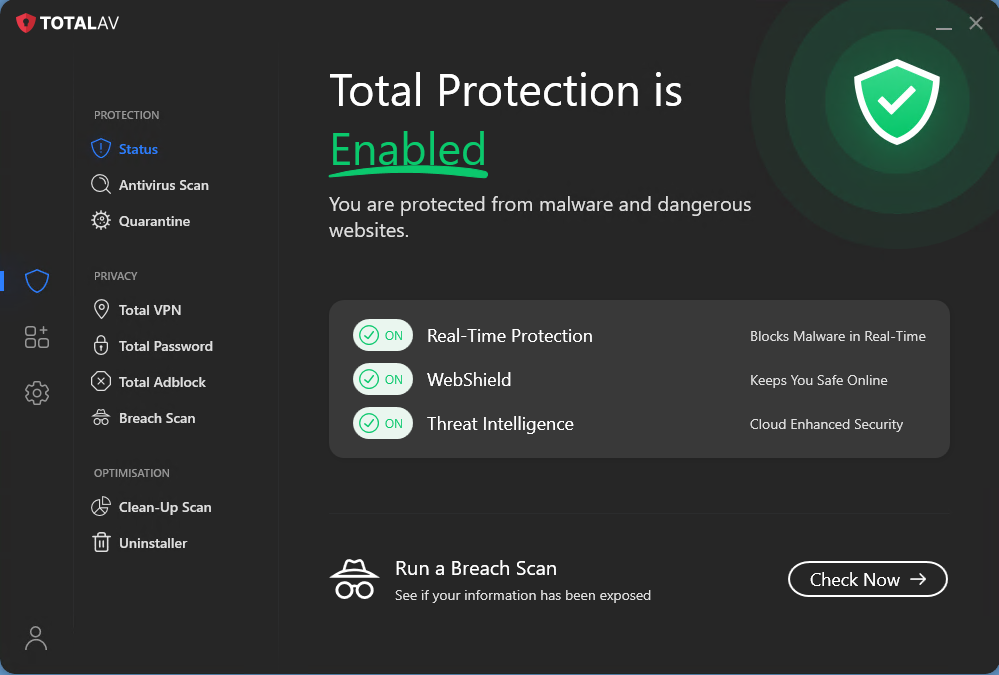This screenshot has height=675, width=999.
Task: Open the shield protection section in left rail
Action: tap(37, 281)
